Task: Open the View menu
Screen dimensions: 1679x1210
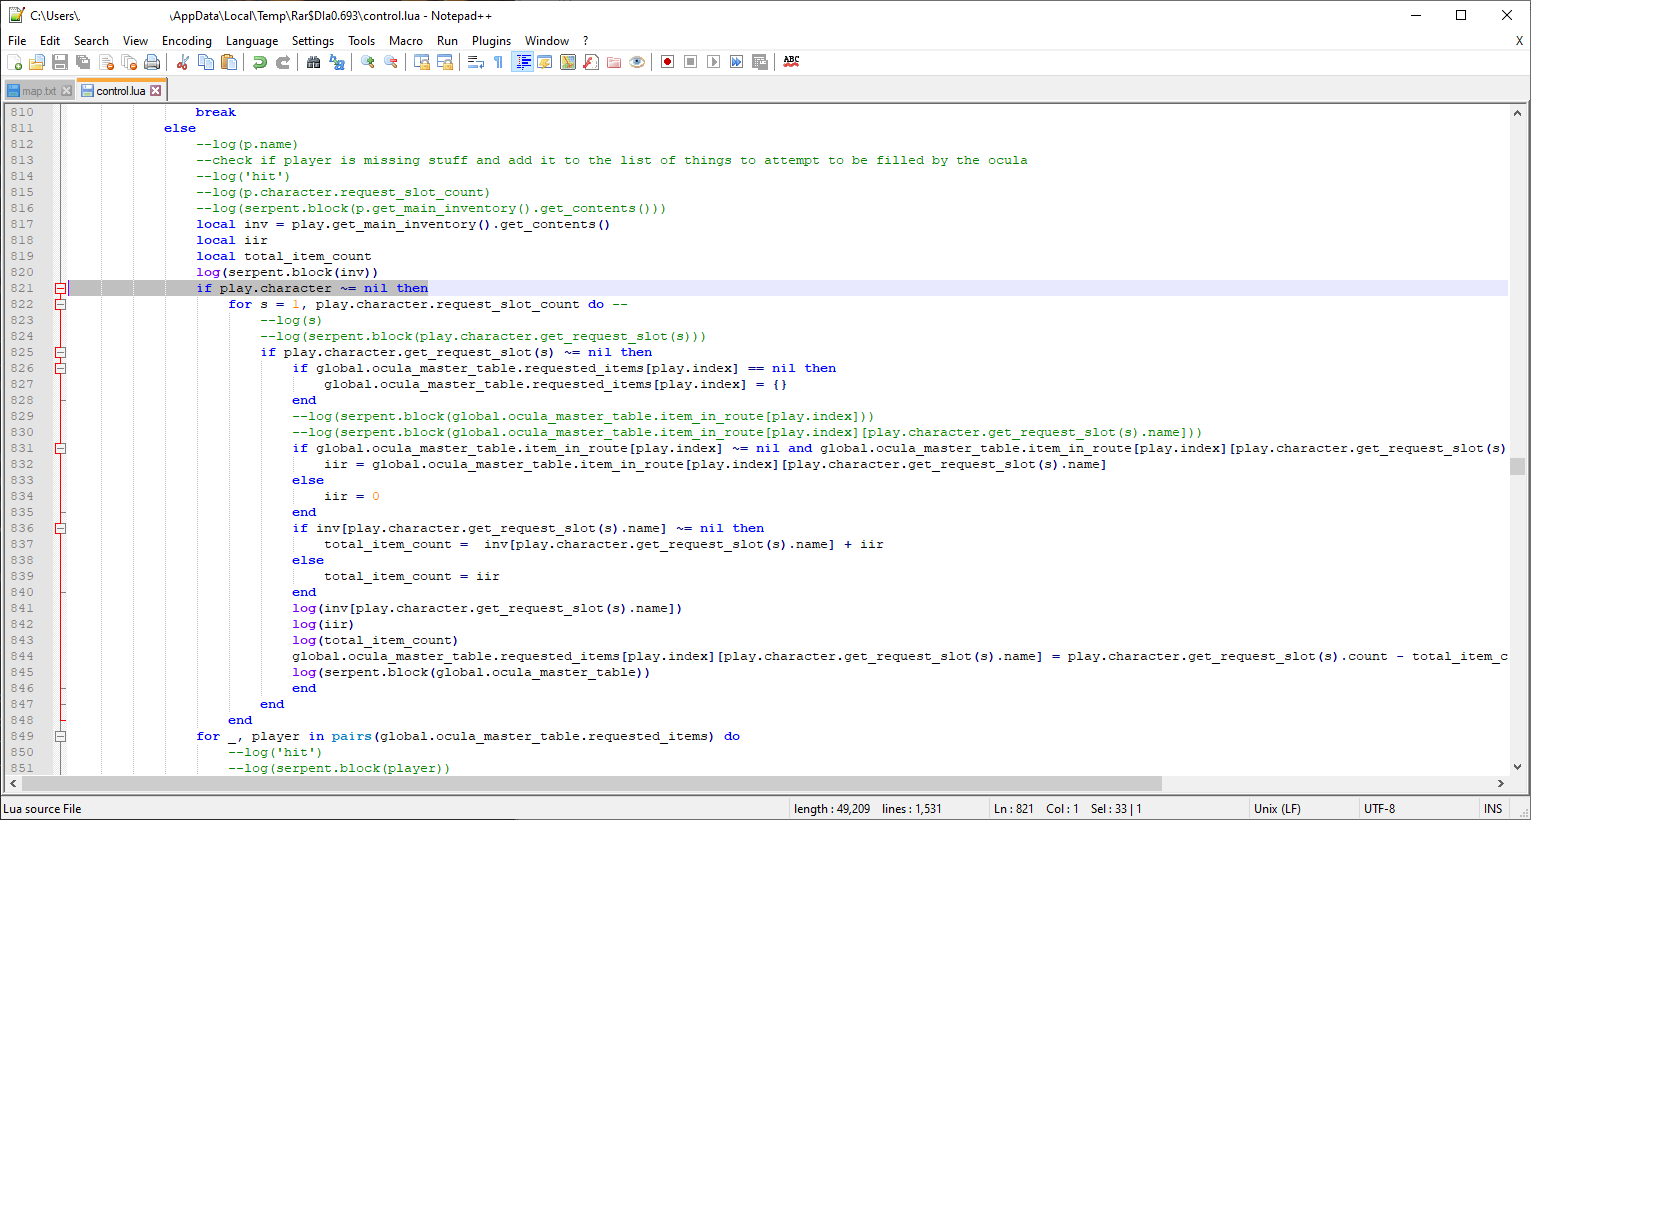Action: [x=135, y=41]
